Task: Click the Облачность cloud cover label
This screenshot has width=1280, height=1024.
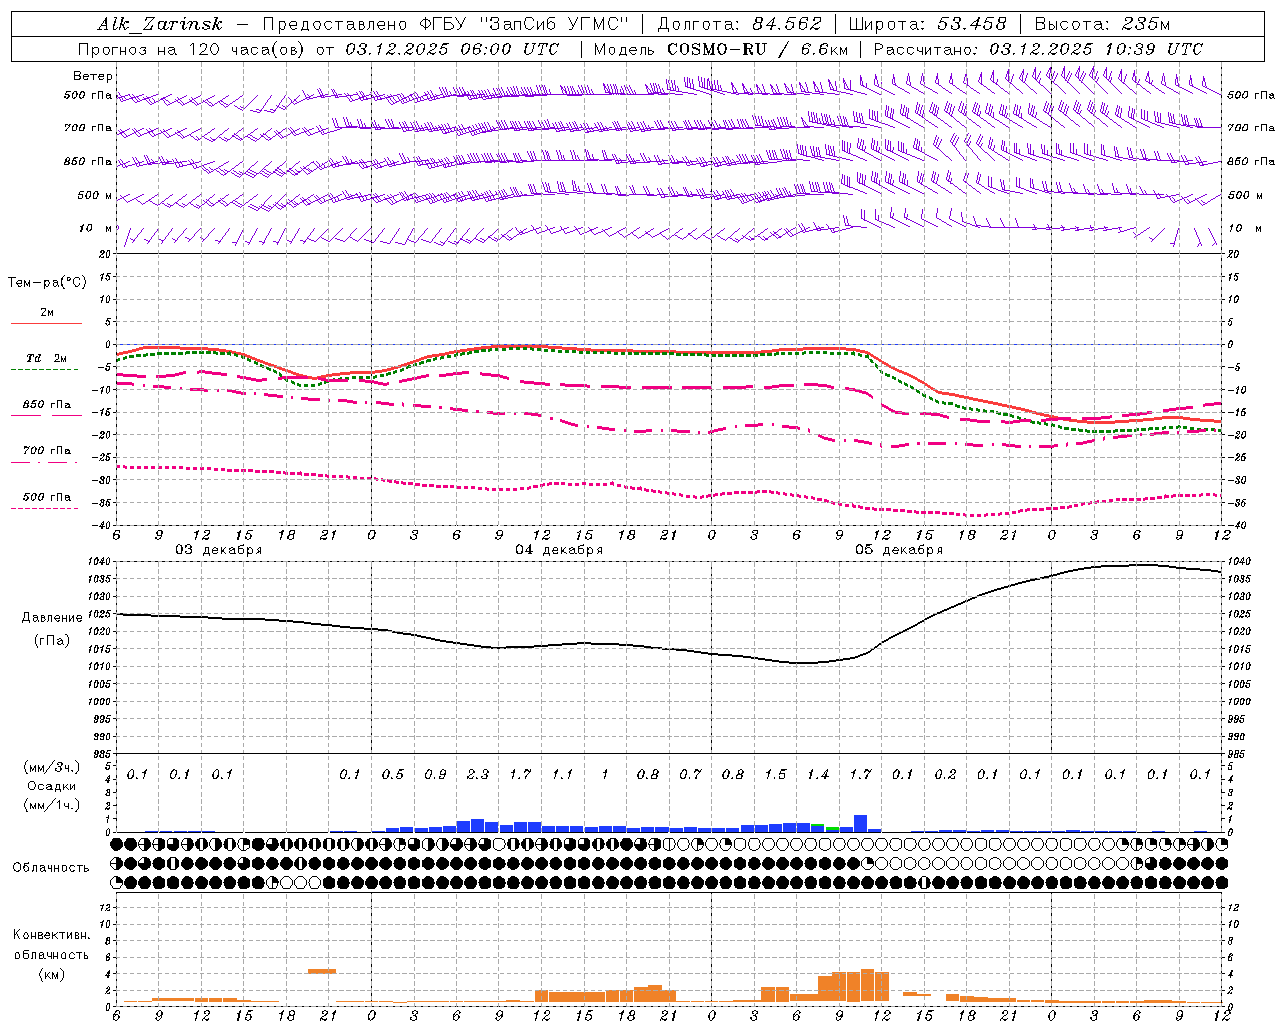Action: [x=51, y=867]
